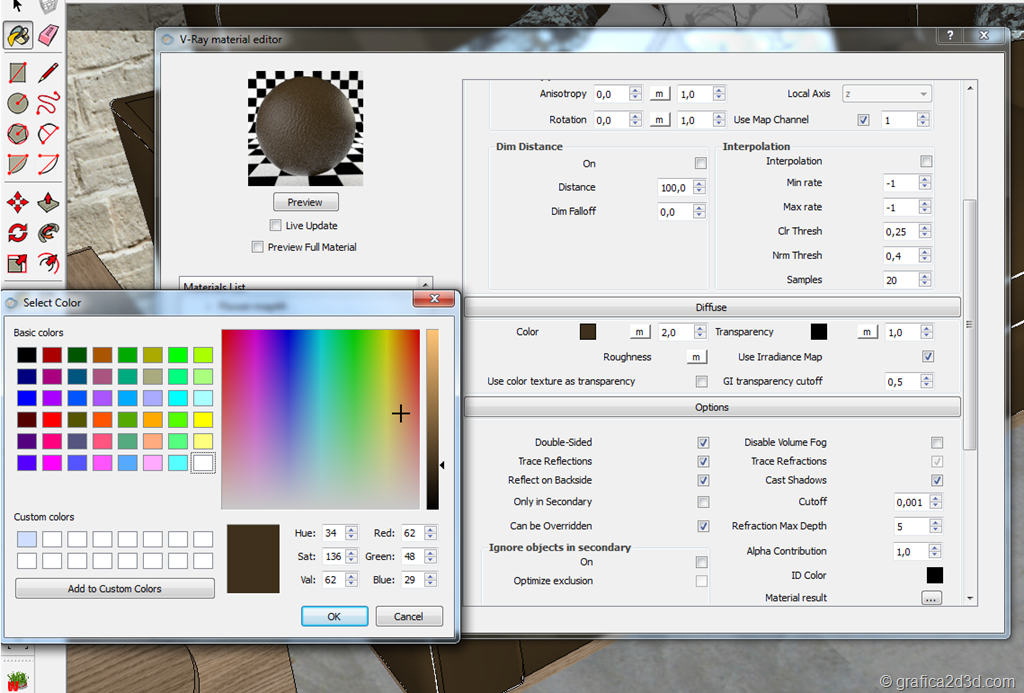
Task: Pick the white basic color swatch
Action: tap(203, 463)
